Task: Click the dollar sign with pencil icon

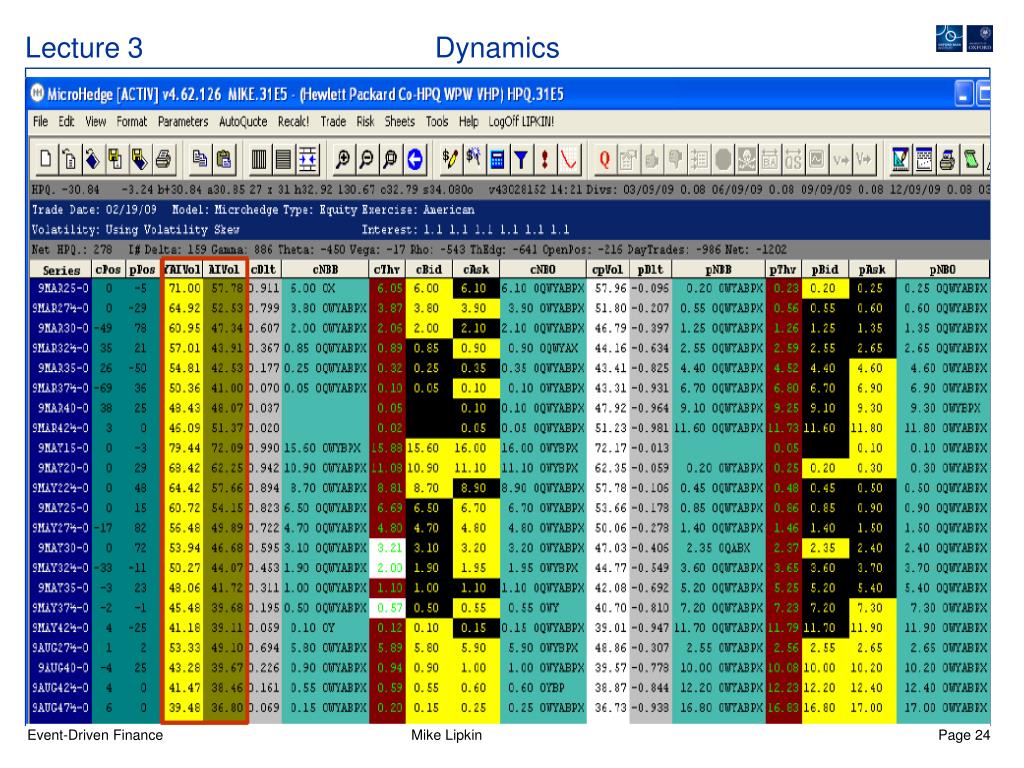Action: (449, 159)
